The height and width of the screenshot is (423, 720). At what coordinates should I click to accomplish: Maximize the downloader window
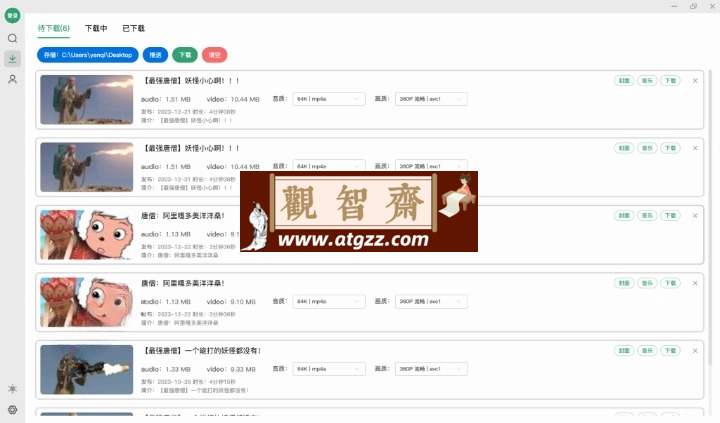click(x=693, y=6)
